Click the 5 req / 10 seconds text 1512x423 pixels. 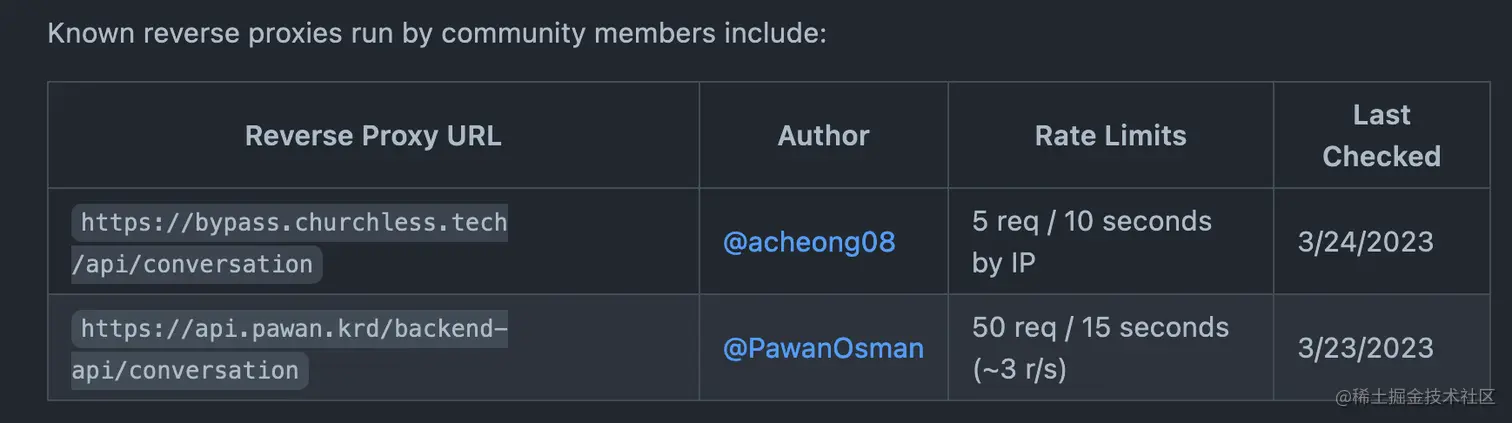click(x=1091, y=221)
